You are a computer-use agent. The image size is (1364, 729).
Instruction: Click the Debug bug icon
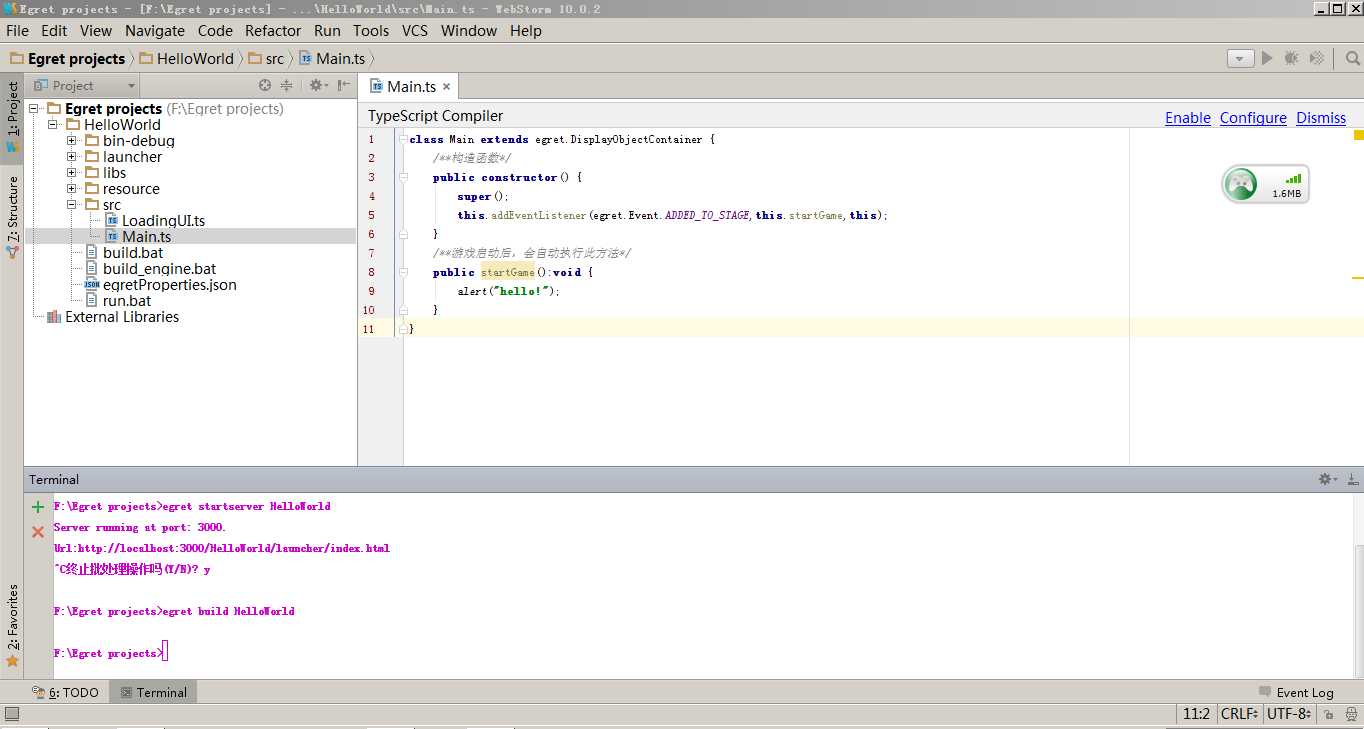coord(1292,58)
